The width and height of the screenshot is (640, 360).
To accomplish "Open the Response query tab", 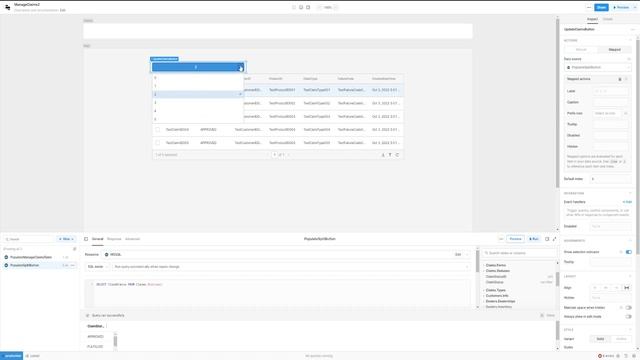I will [114, 239].
